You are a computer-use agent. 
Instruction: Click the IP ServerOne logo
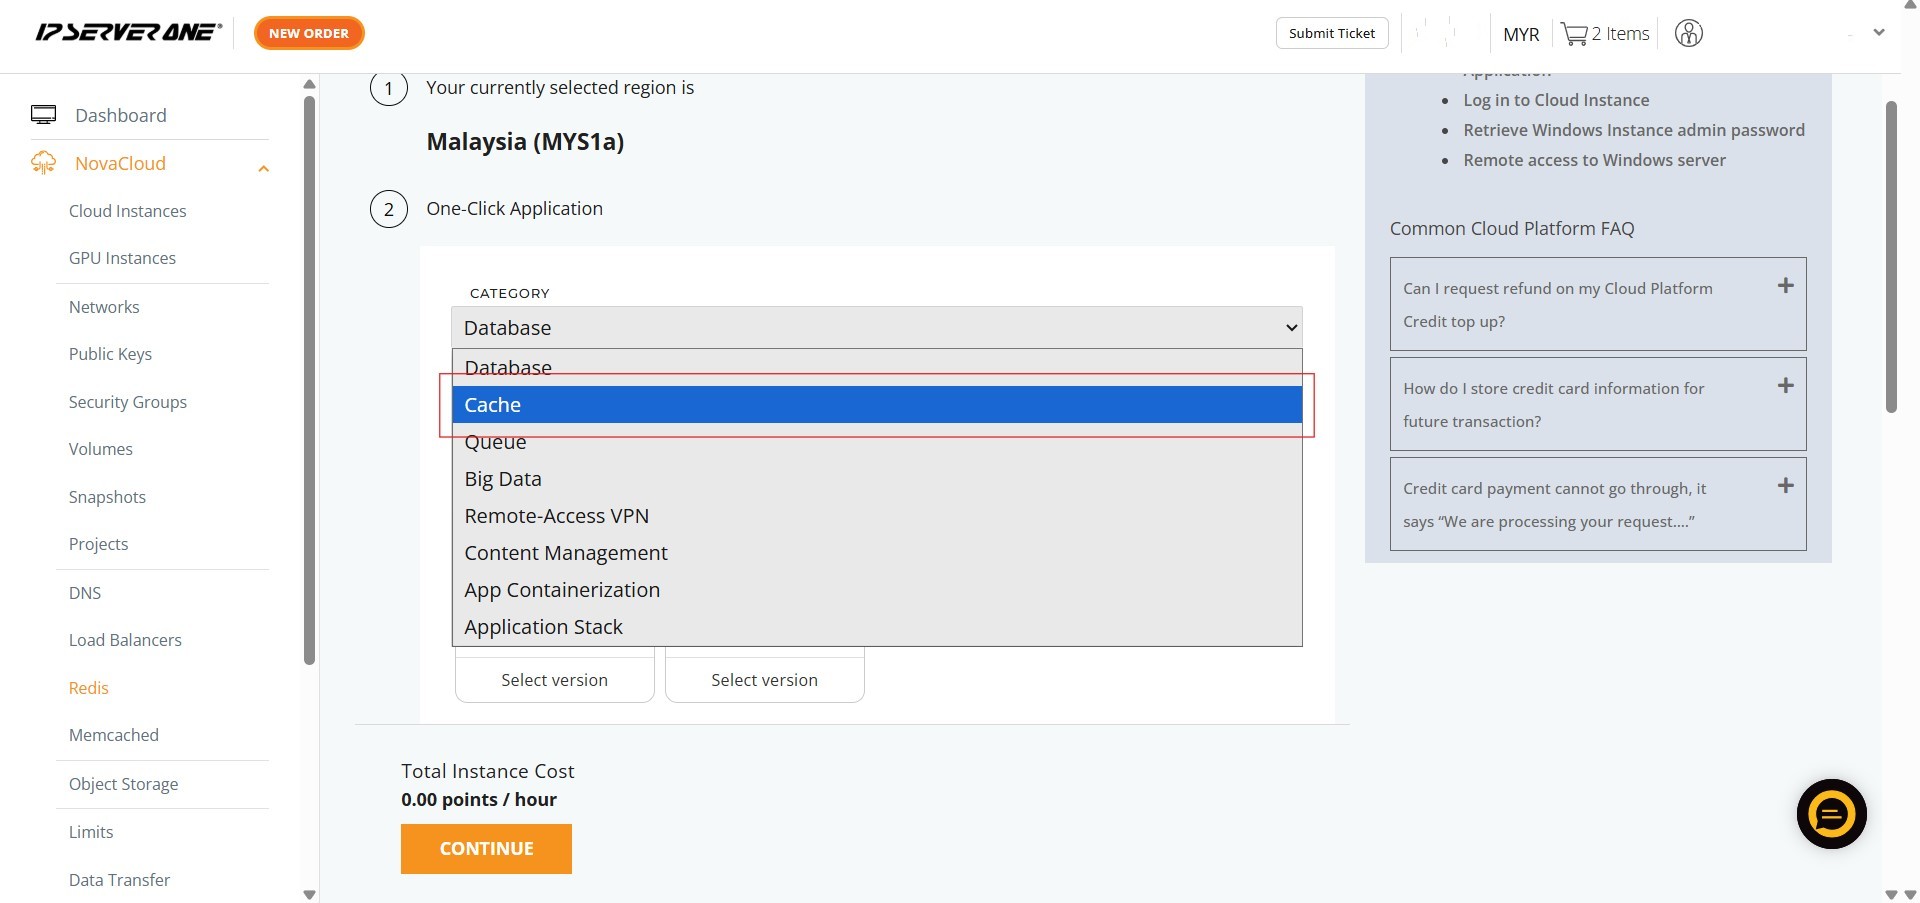click(128, 32)
